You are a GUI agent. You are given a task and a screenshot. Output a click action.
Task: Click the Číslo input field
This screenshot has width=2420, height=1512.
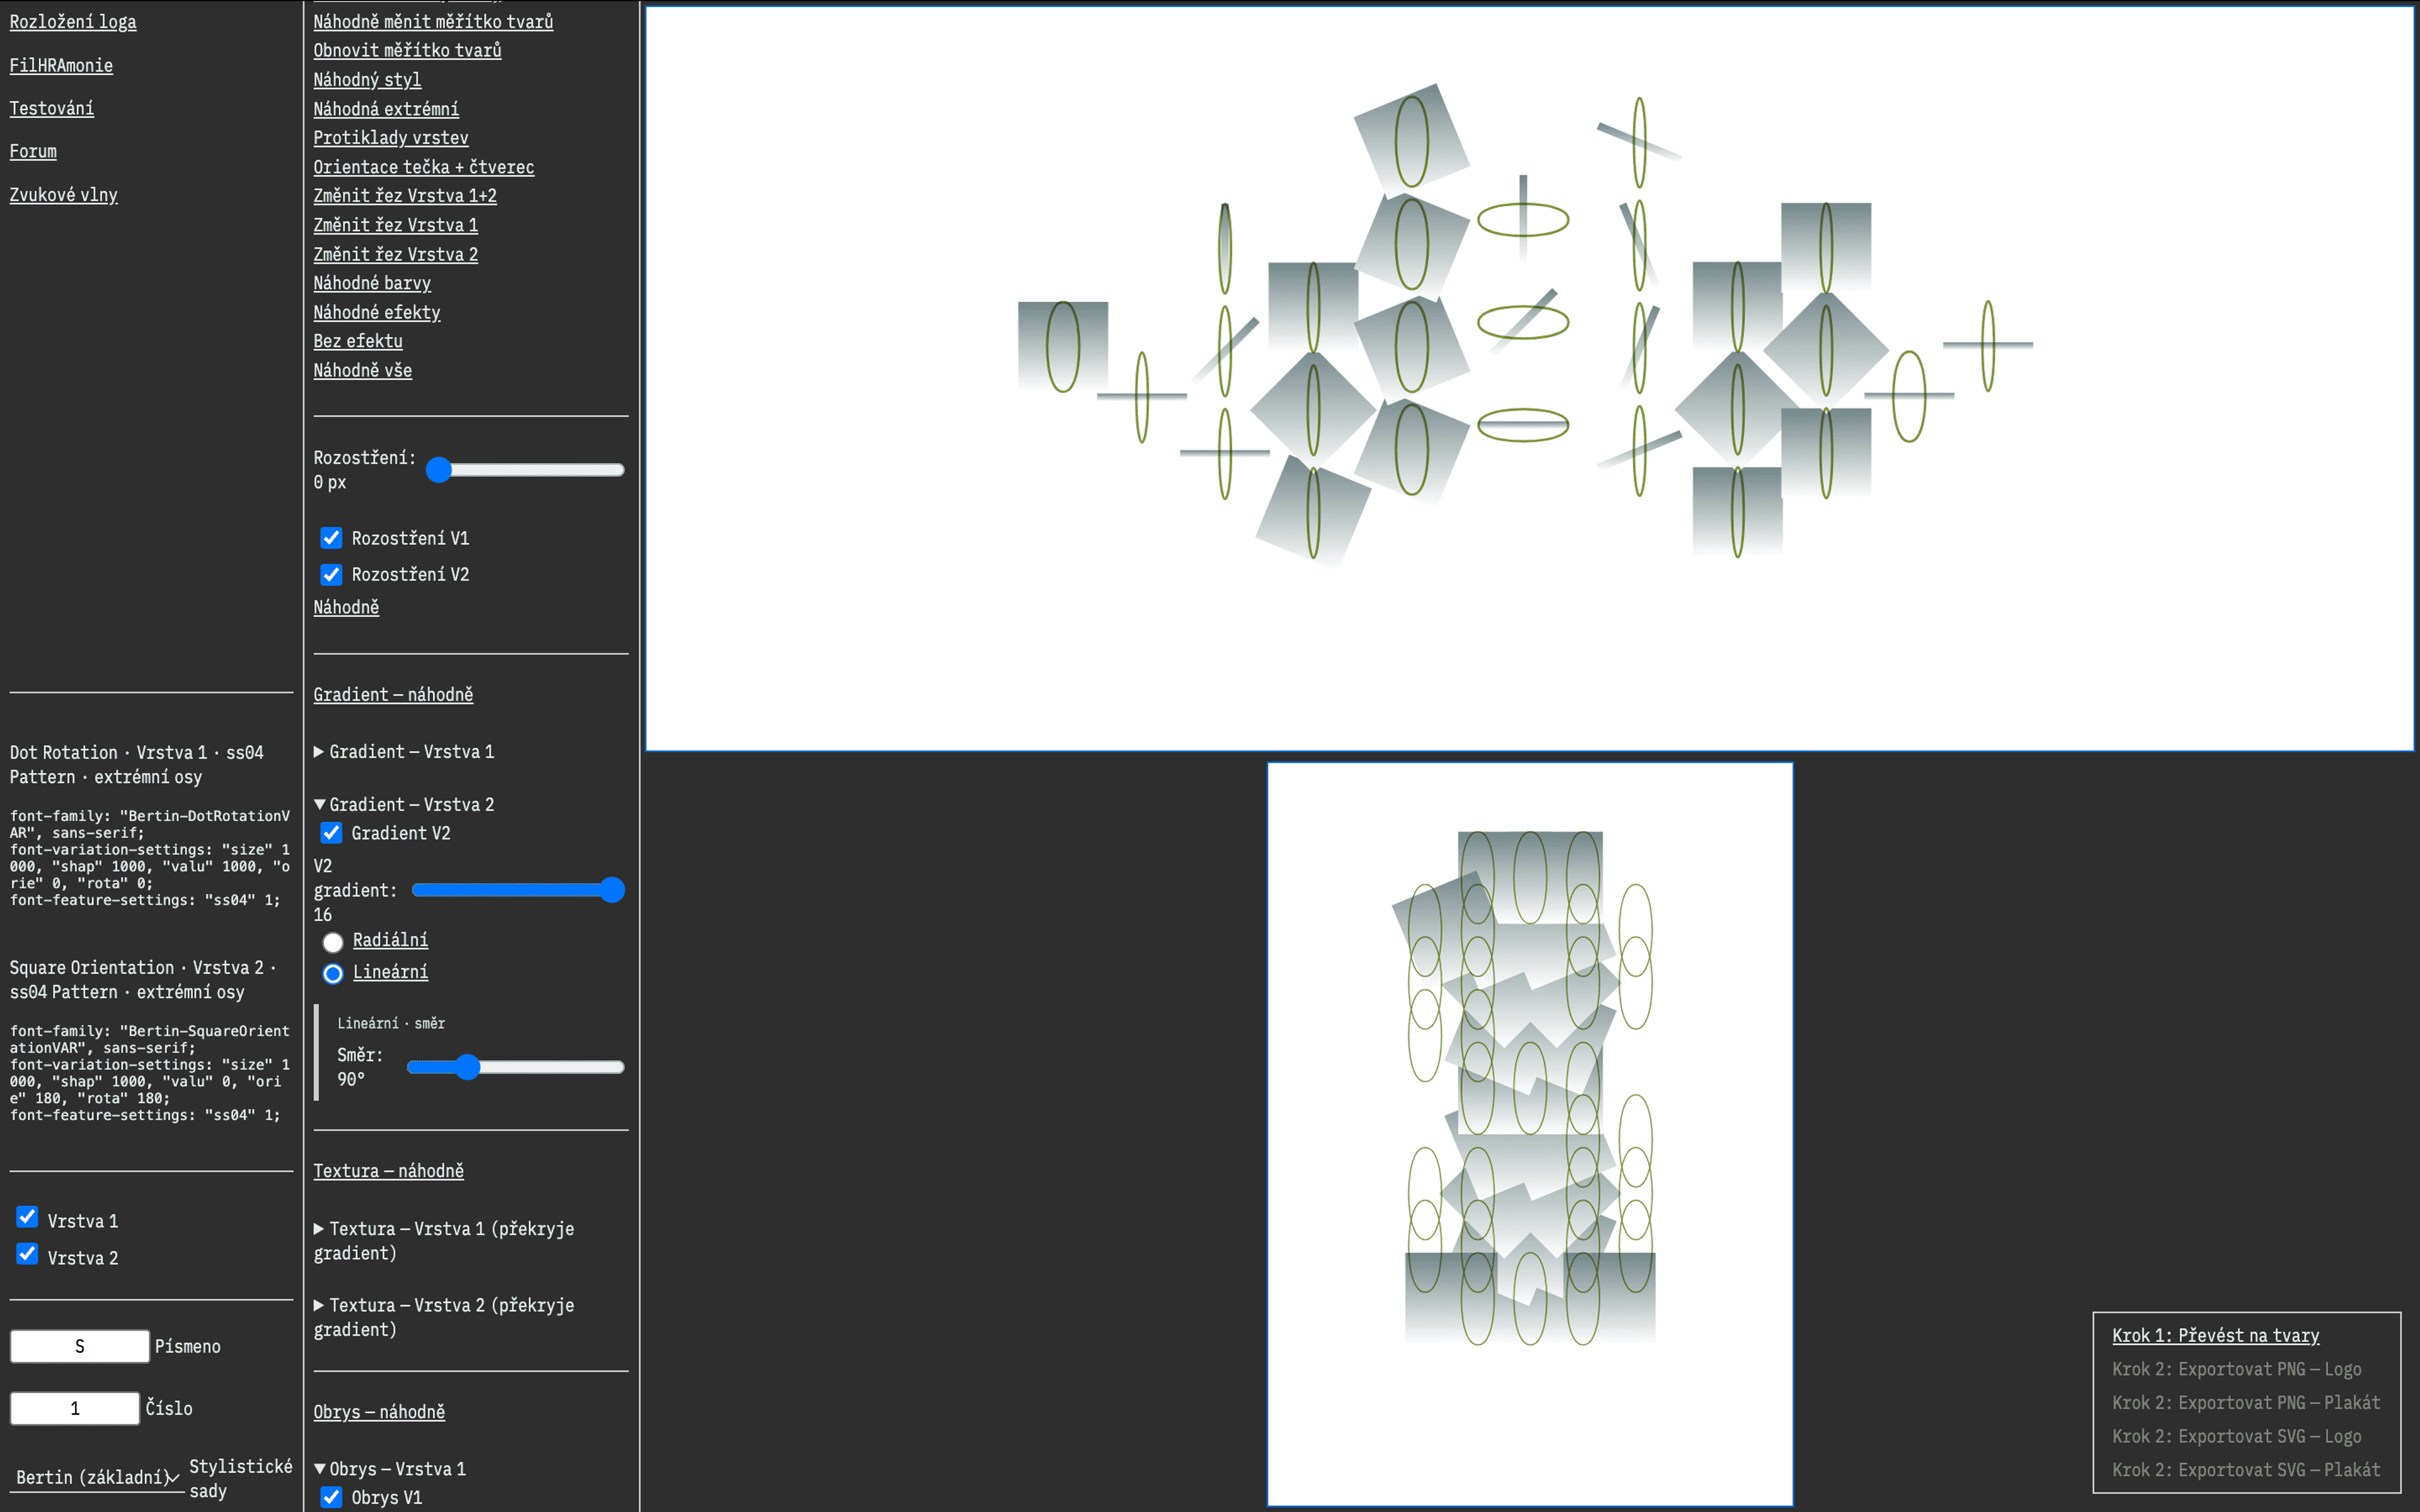pos(75,1408)
